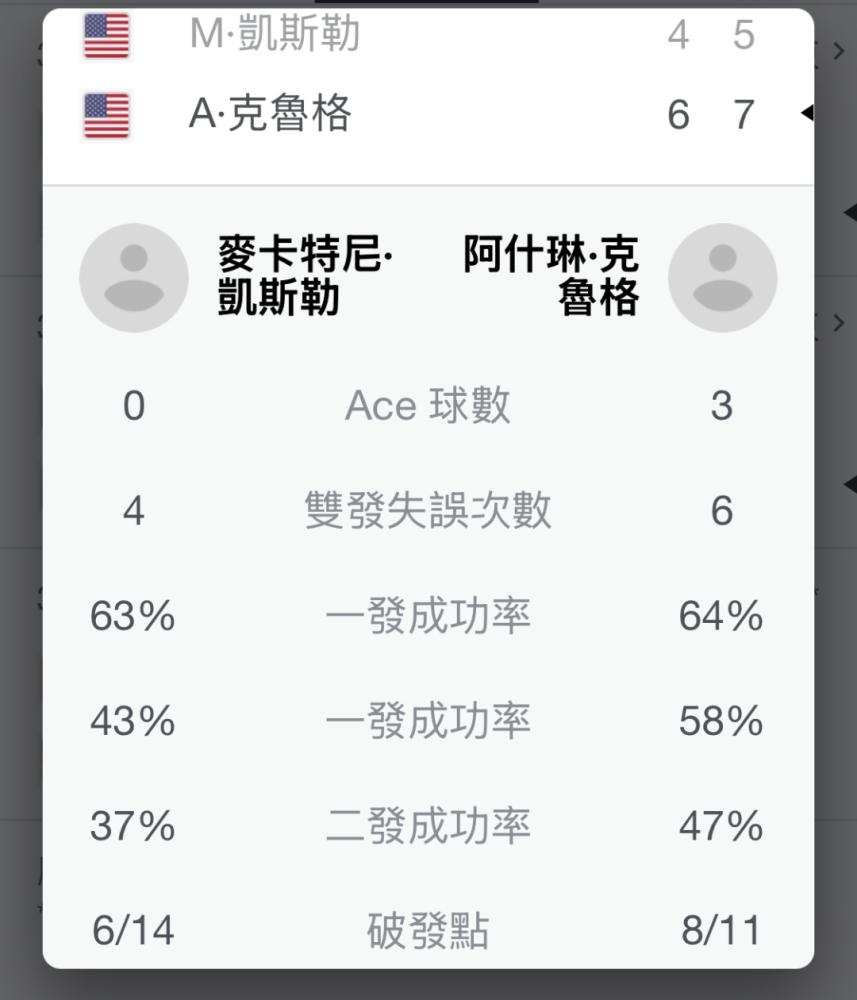Screen dimensions: 857x1000
Task: Click the M·凱斯勒 score row
Action: (x=428, y=35)
